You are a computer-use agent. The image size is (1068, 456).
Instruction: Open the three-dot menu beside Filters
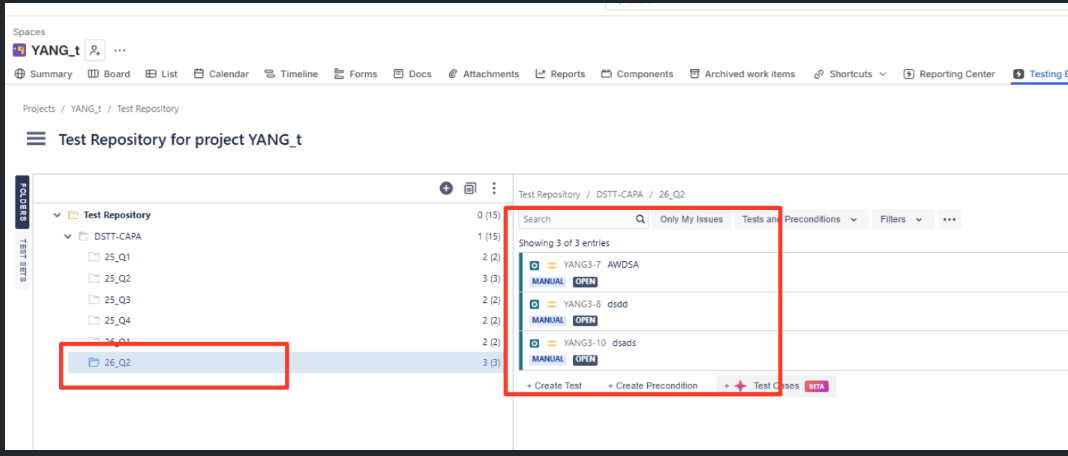point(949,219)
